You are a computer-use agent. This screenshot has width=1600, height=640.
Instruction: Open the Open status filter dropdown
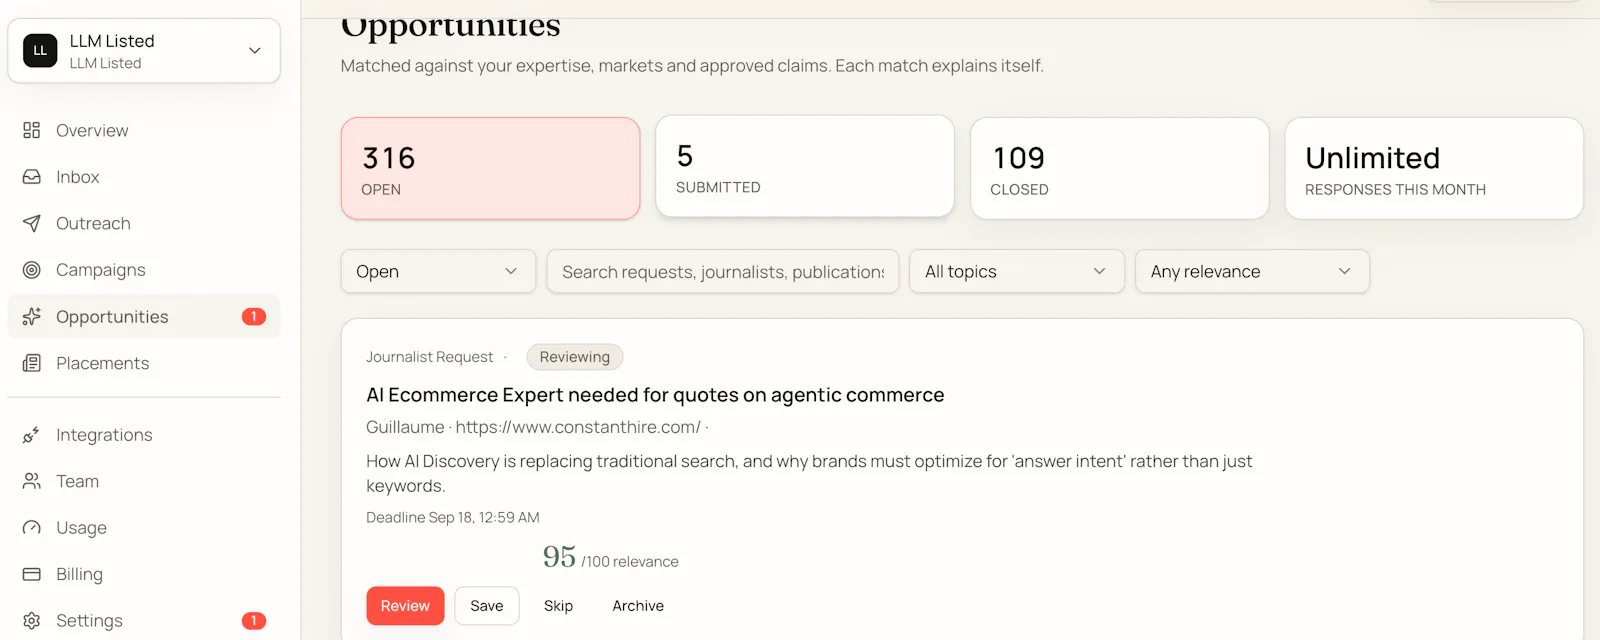[x=438, y=271]
